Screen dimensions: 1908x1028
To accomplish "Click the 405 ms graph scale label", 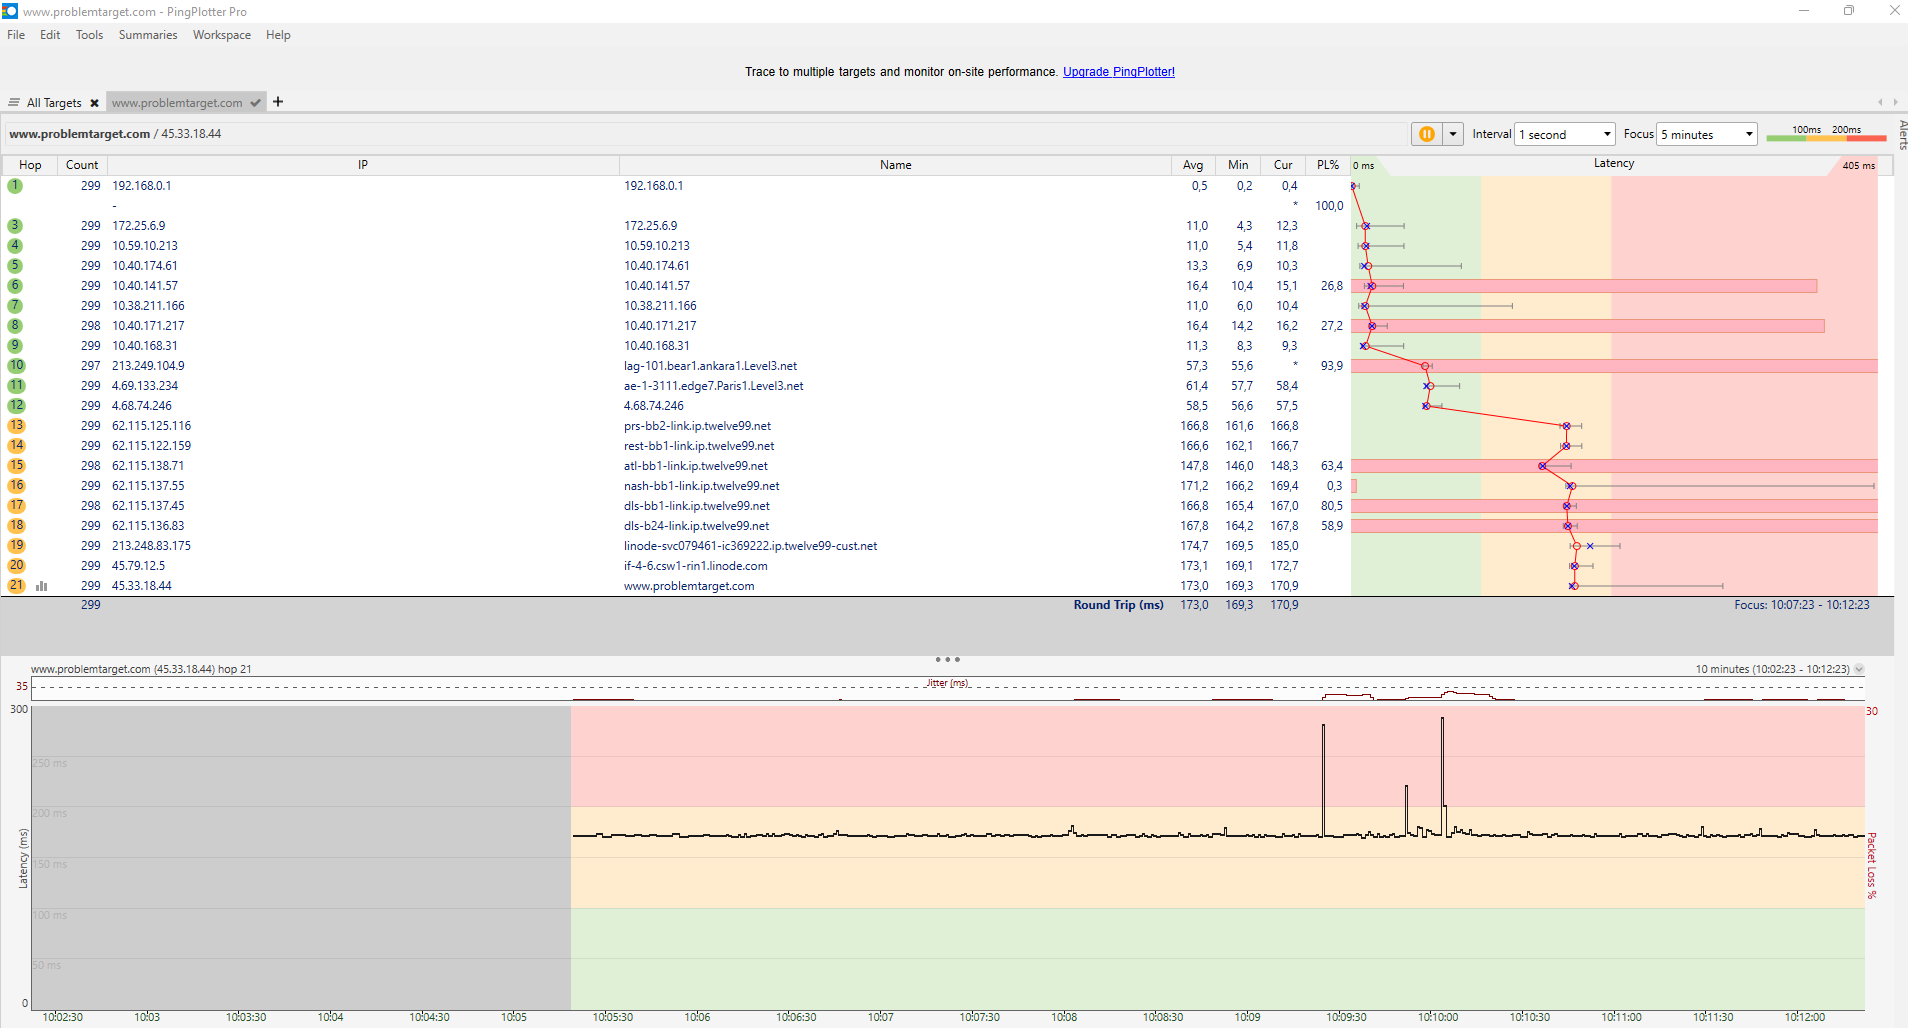I will pos(1858,166).
